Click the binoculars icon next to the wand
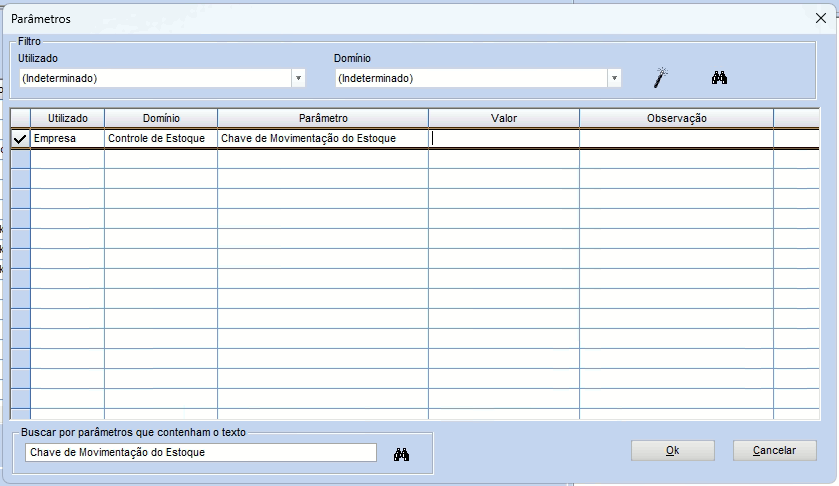The image size is (839, 486). [x=718, y=77]
